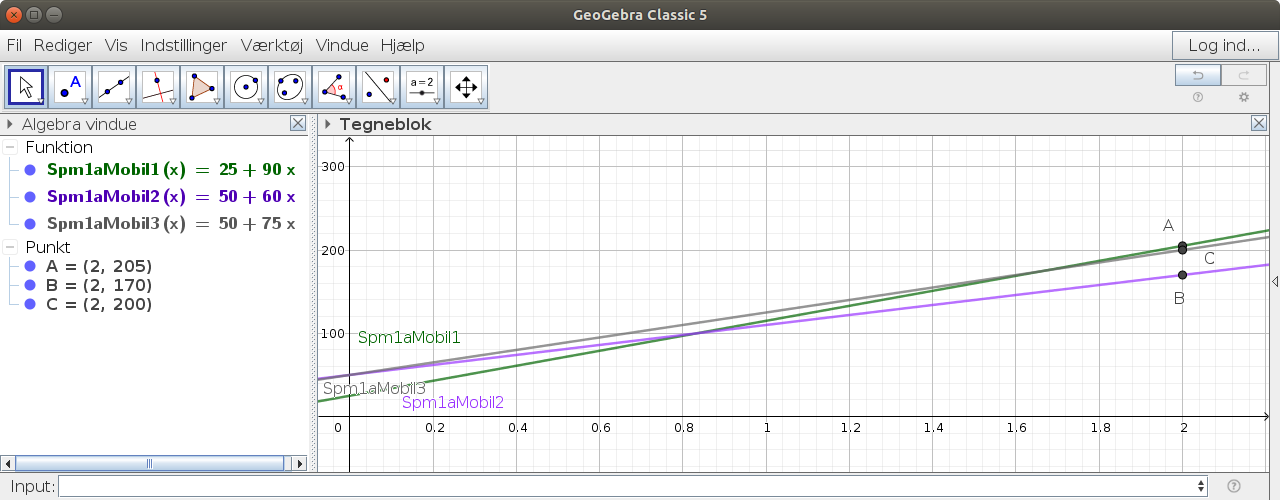
Task: Select function Spm1aMobil1(x) = 25 + 90 x
Action: click(x=171, y=170)
